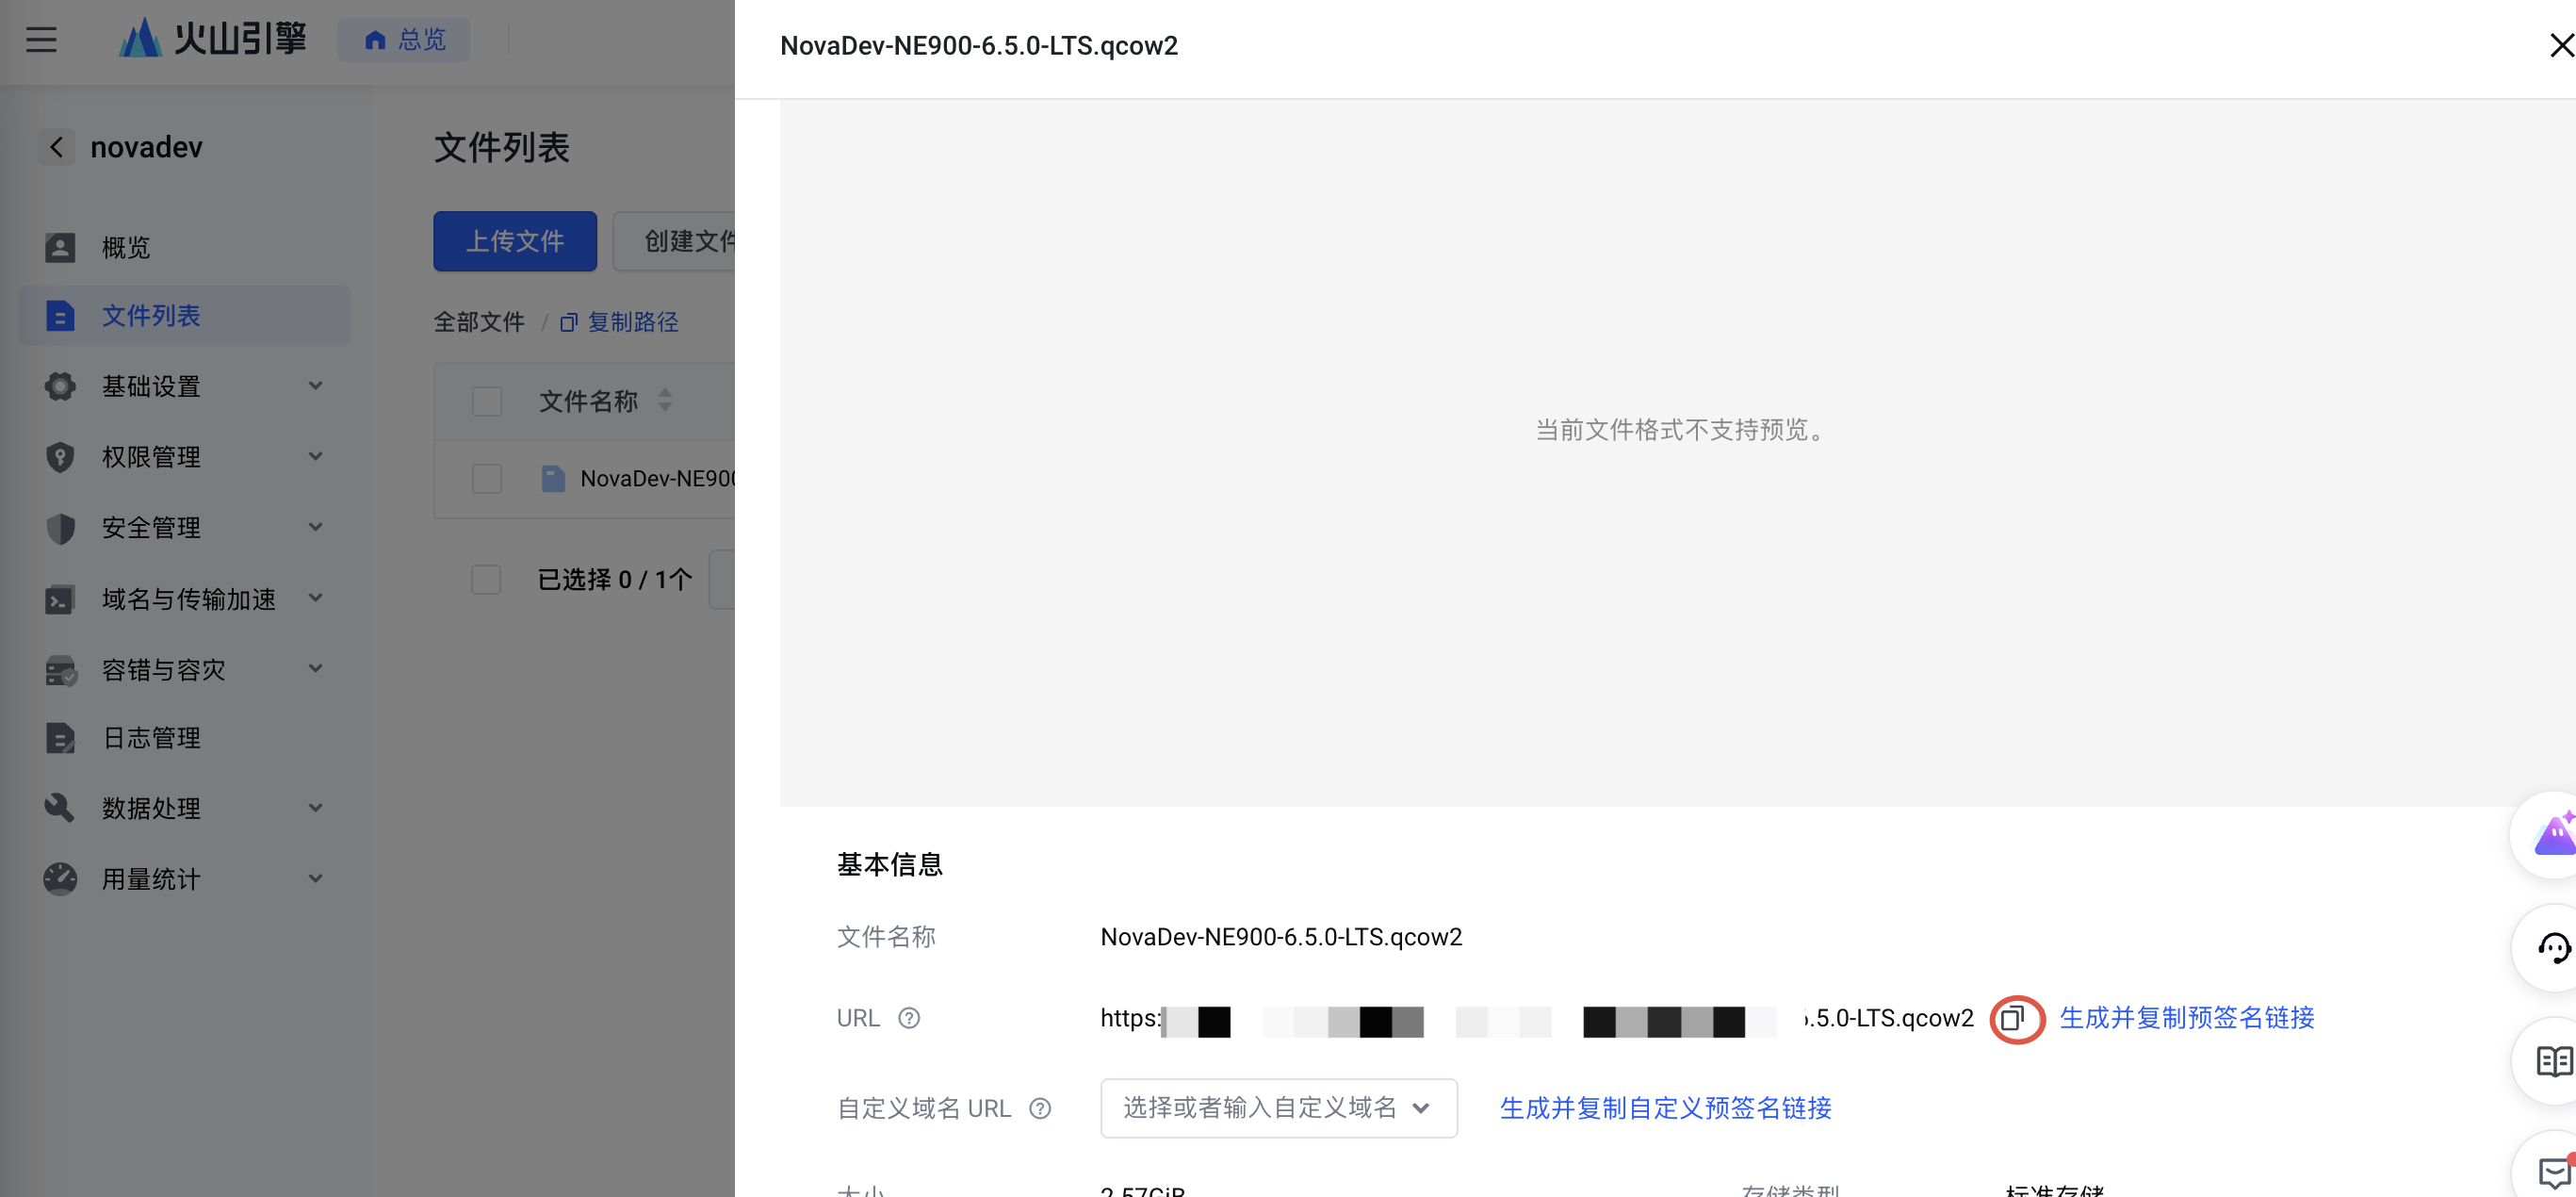
Task: Expand the 基础设置 menu chevron
Action: (315, 386)
